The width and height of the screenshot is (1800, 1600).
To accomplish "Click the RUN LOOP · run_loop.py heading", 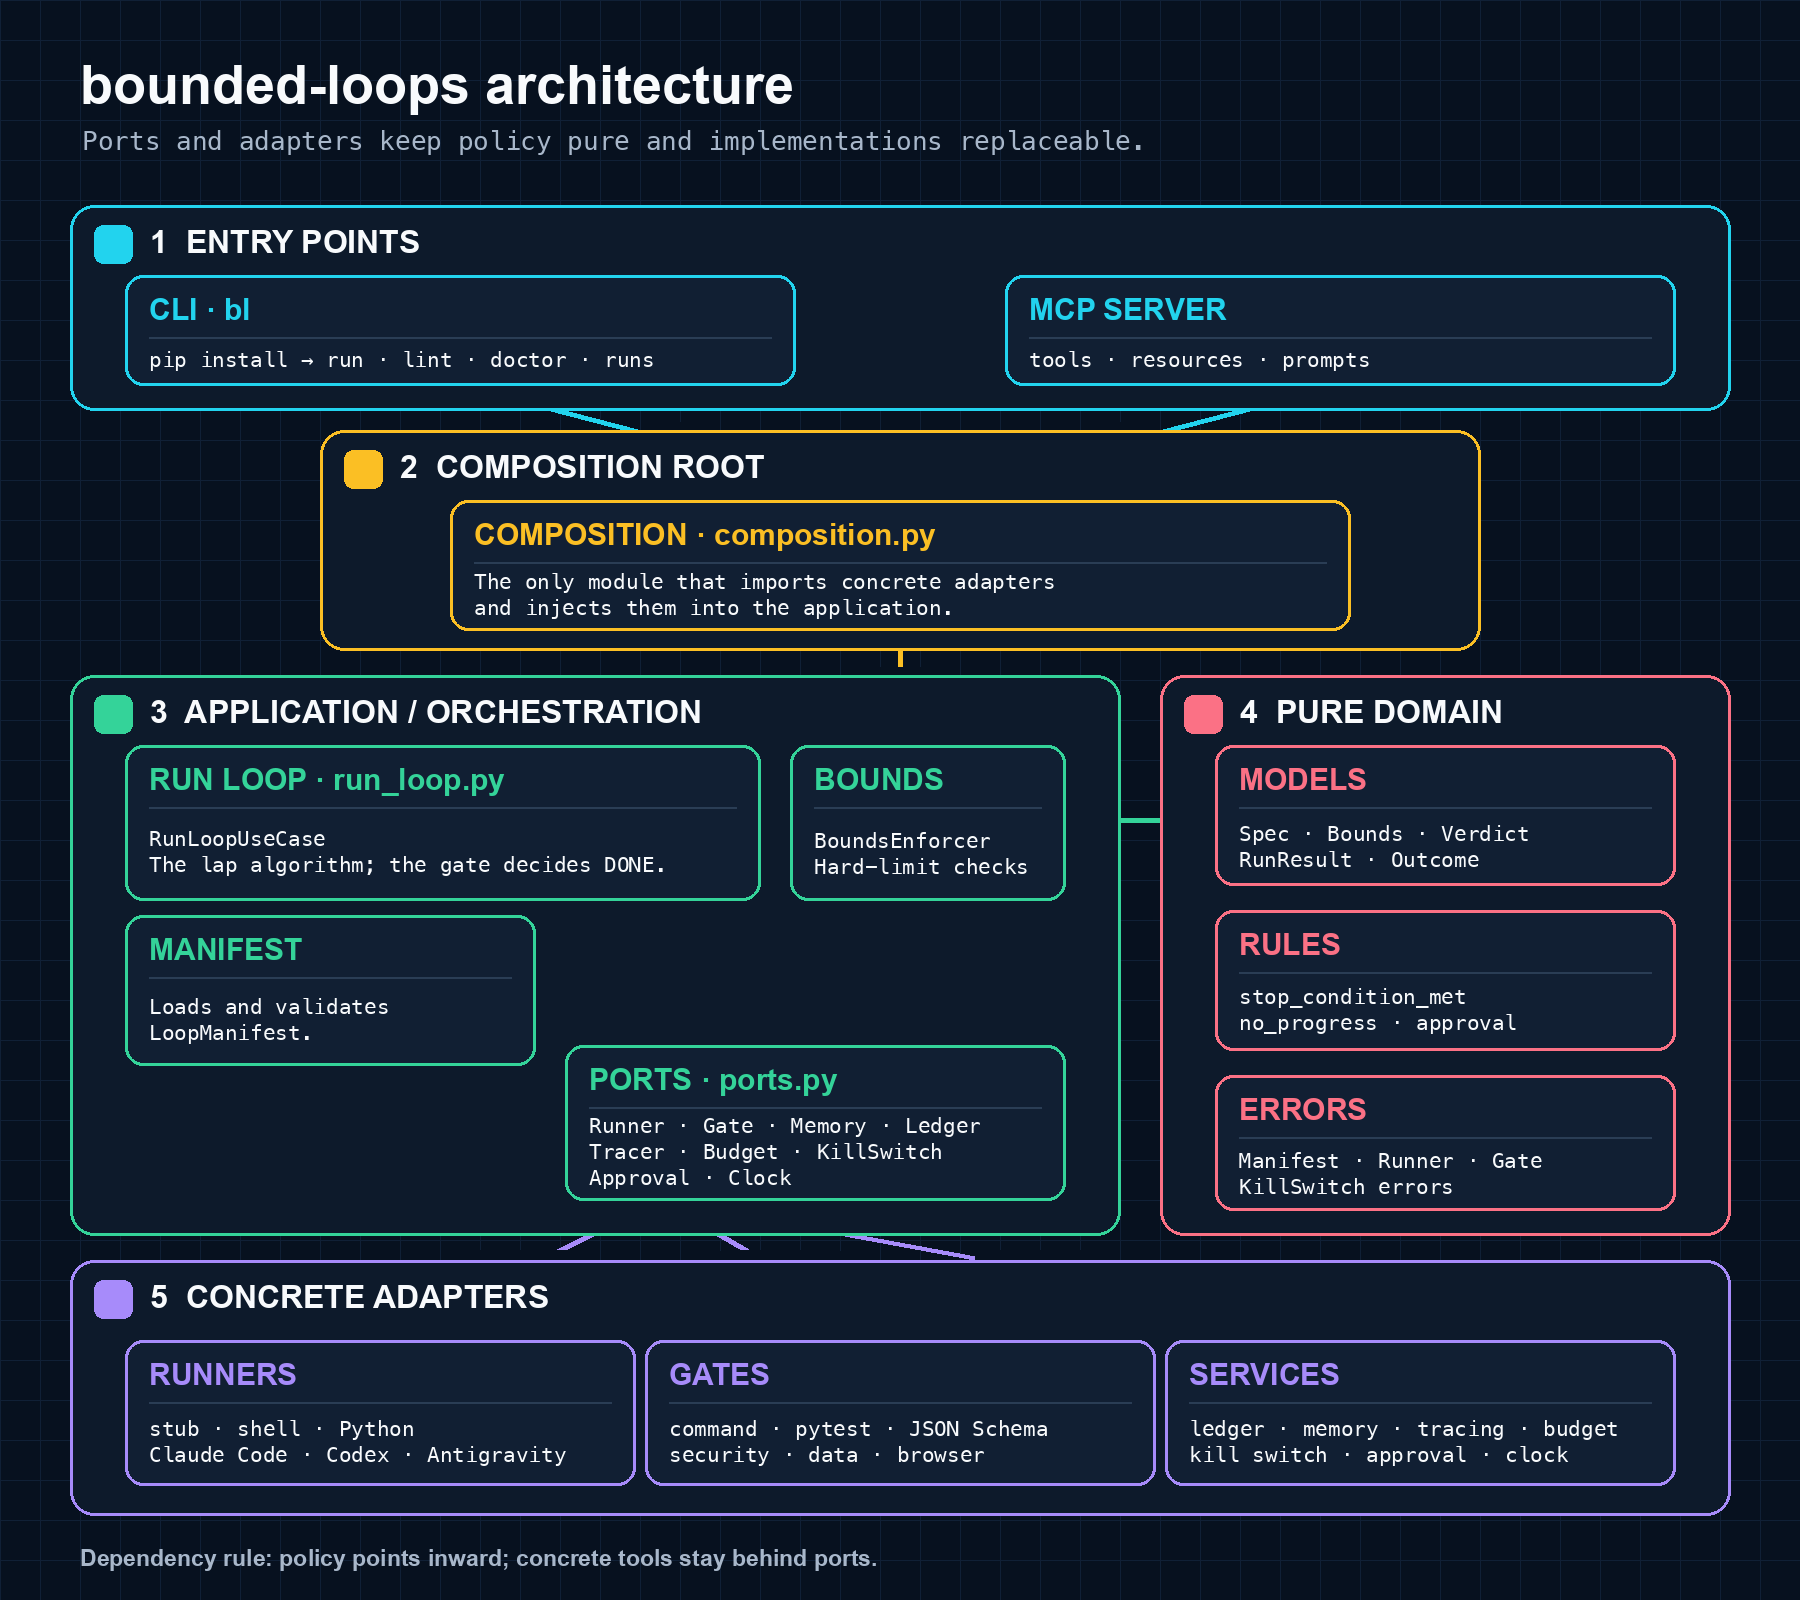I will (x=326, y=780).
